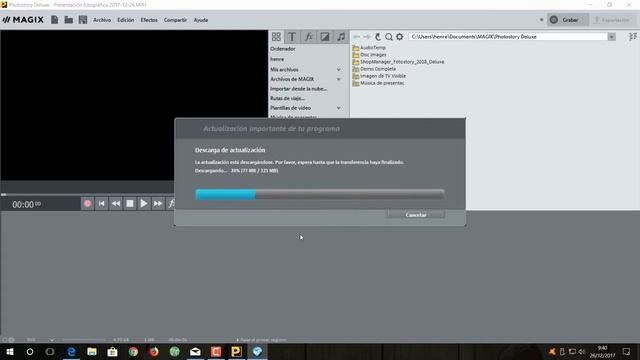Image resolution: width=640 pixels, height=360 pixels.
Task: Expand Mis archivos section
Action: tap(338, 70)
